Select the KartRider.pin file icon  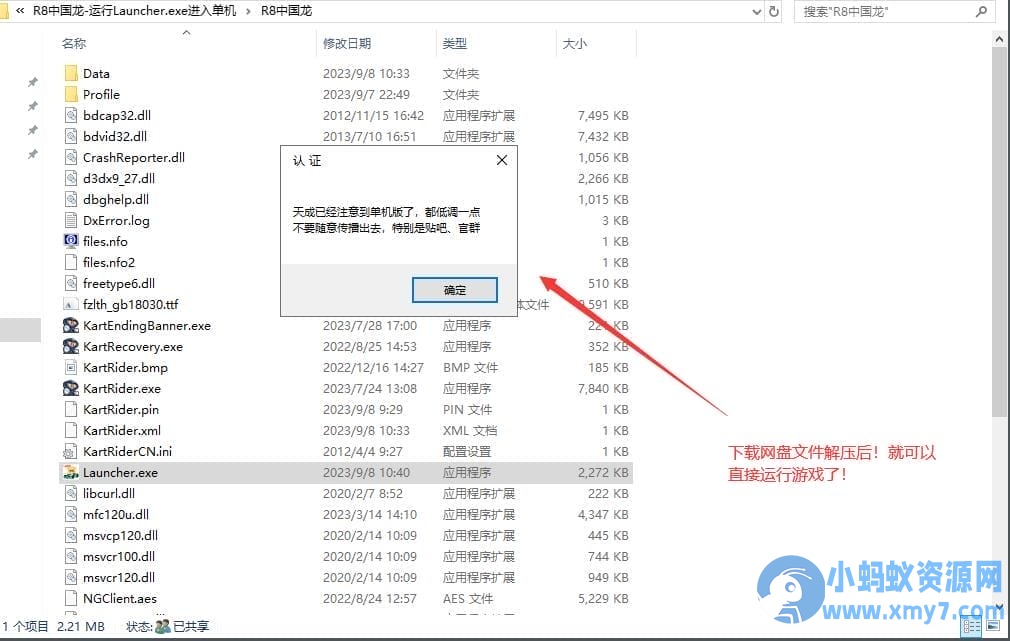click(71, 410)
